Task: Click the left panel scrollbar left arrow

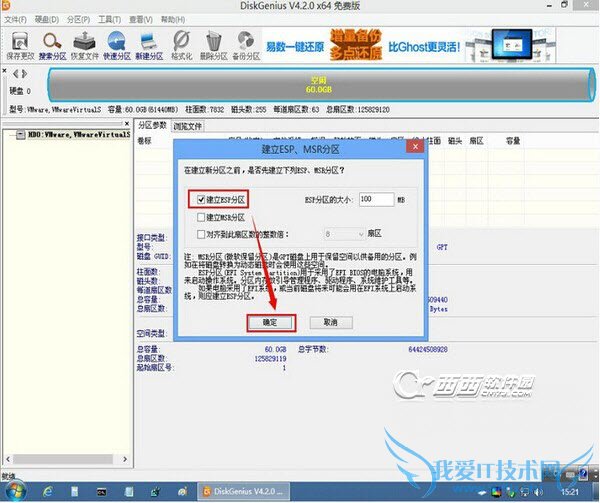Action: (x=8, y=459)
